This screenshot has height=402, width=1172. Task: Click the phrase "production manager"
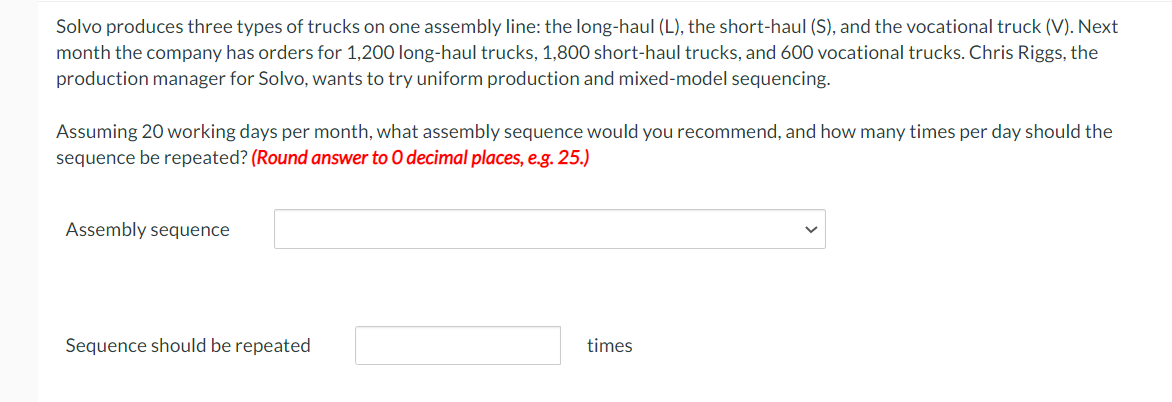click(130, 79)
